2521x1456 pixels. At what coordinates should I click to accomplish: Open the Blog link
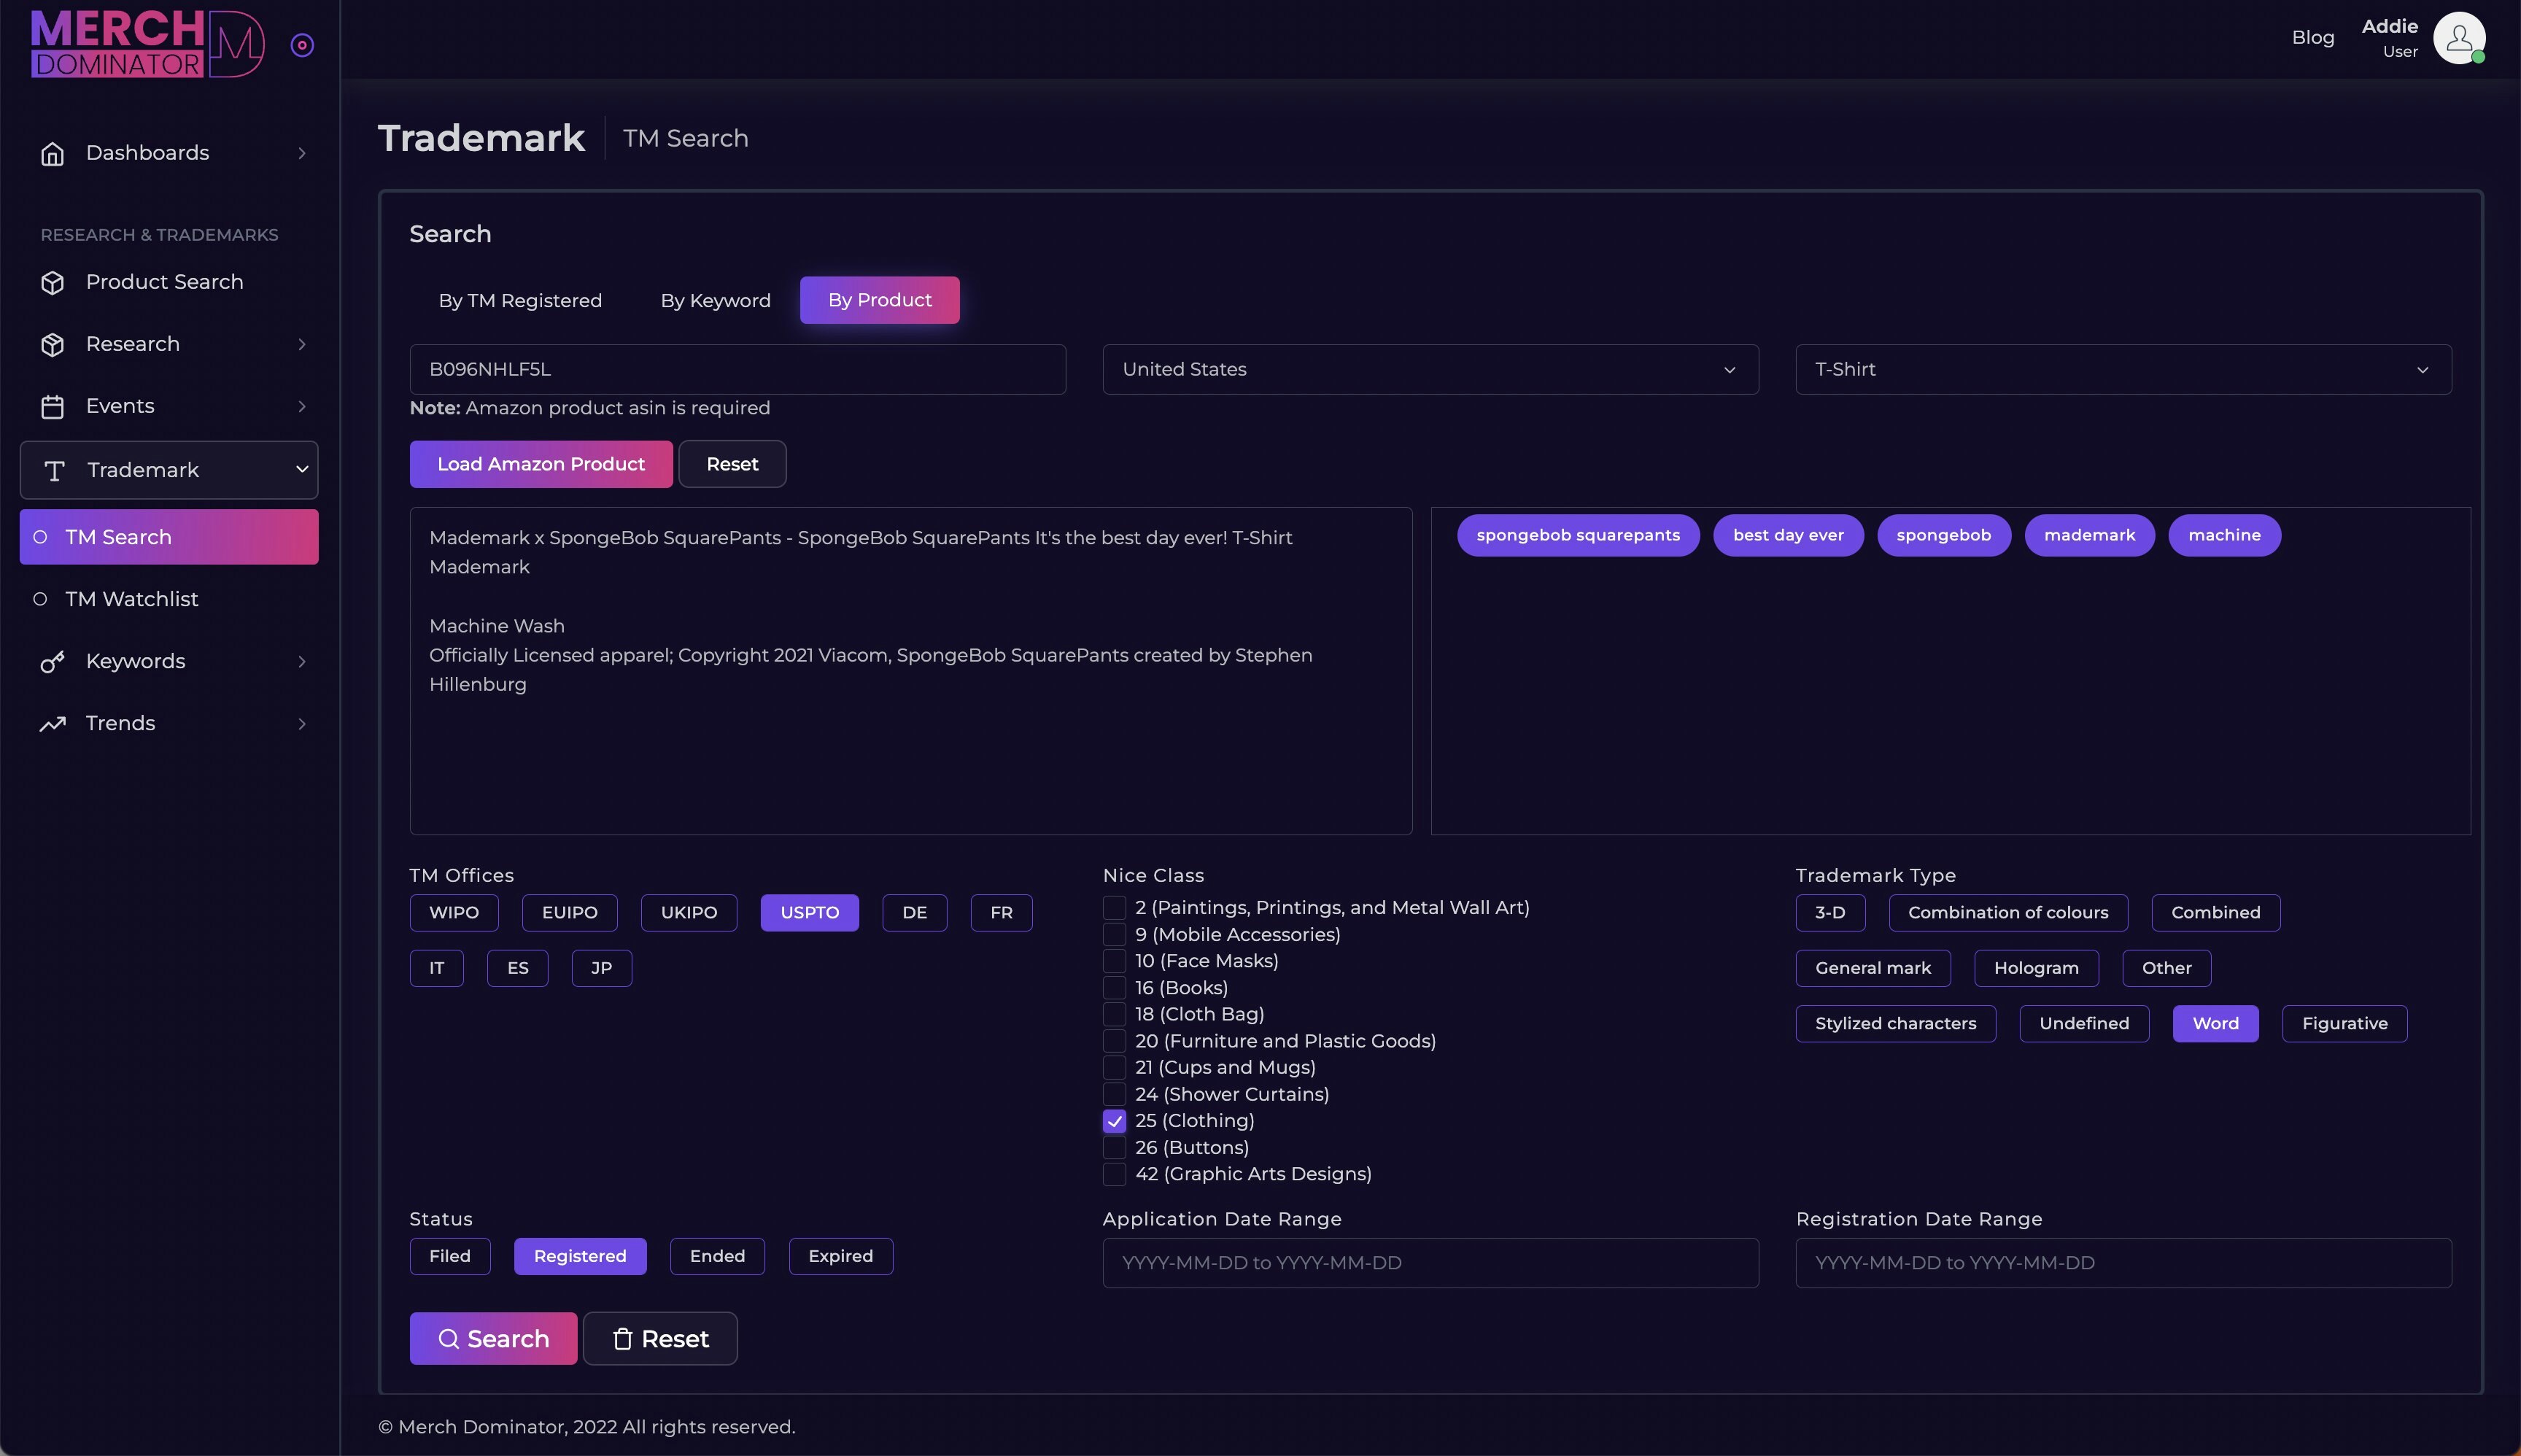[2313, 38]
